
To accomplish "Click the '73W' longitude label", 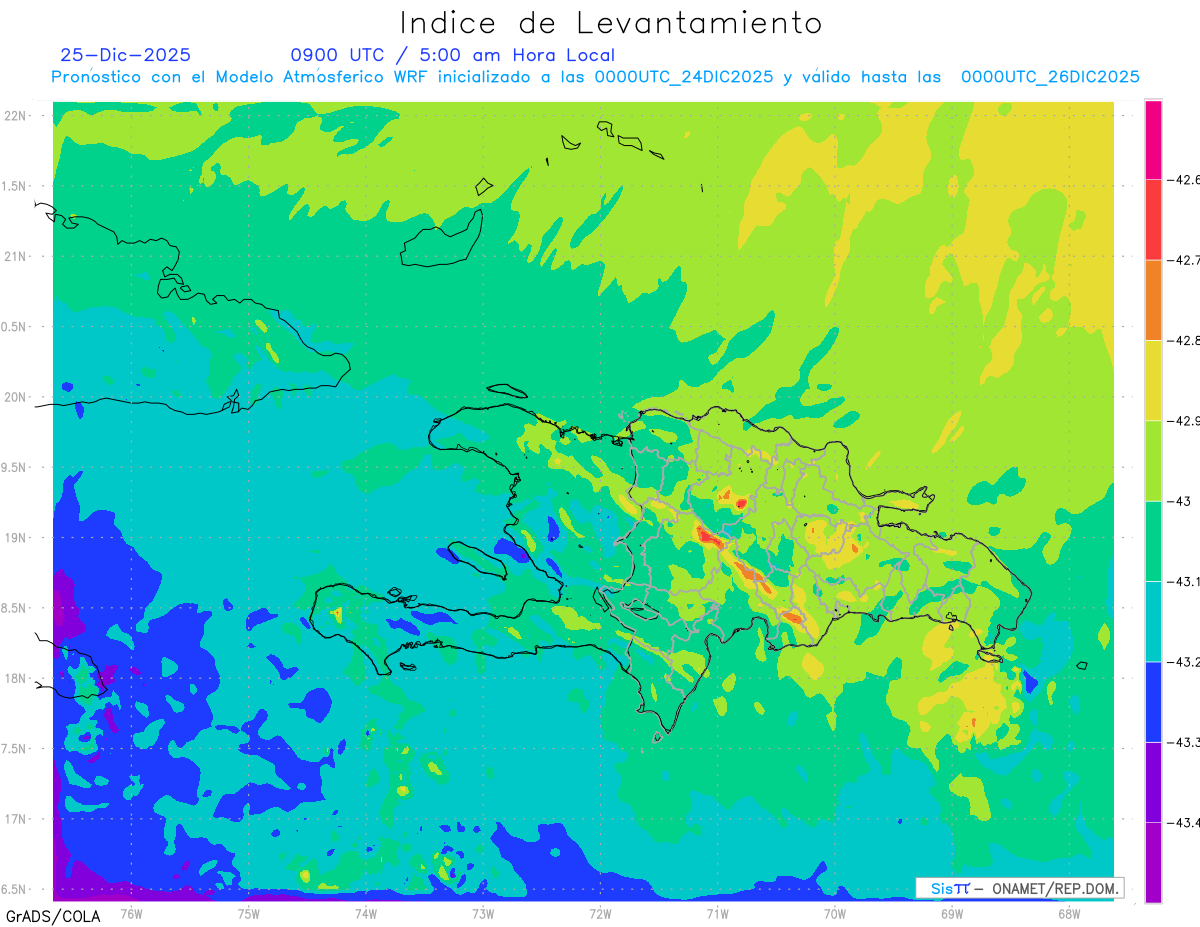I will click(483, 913).
